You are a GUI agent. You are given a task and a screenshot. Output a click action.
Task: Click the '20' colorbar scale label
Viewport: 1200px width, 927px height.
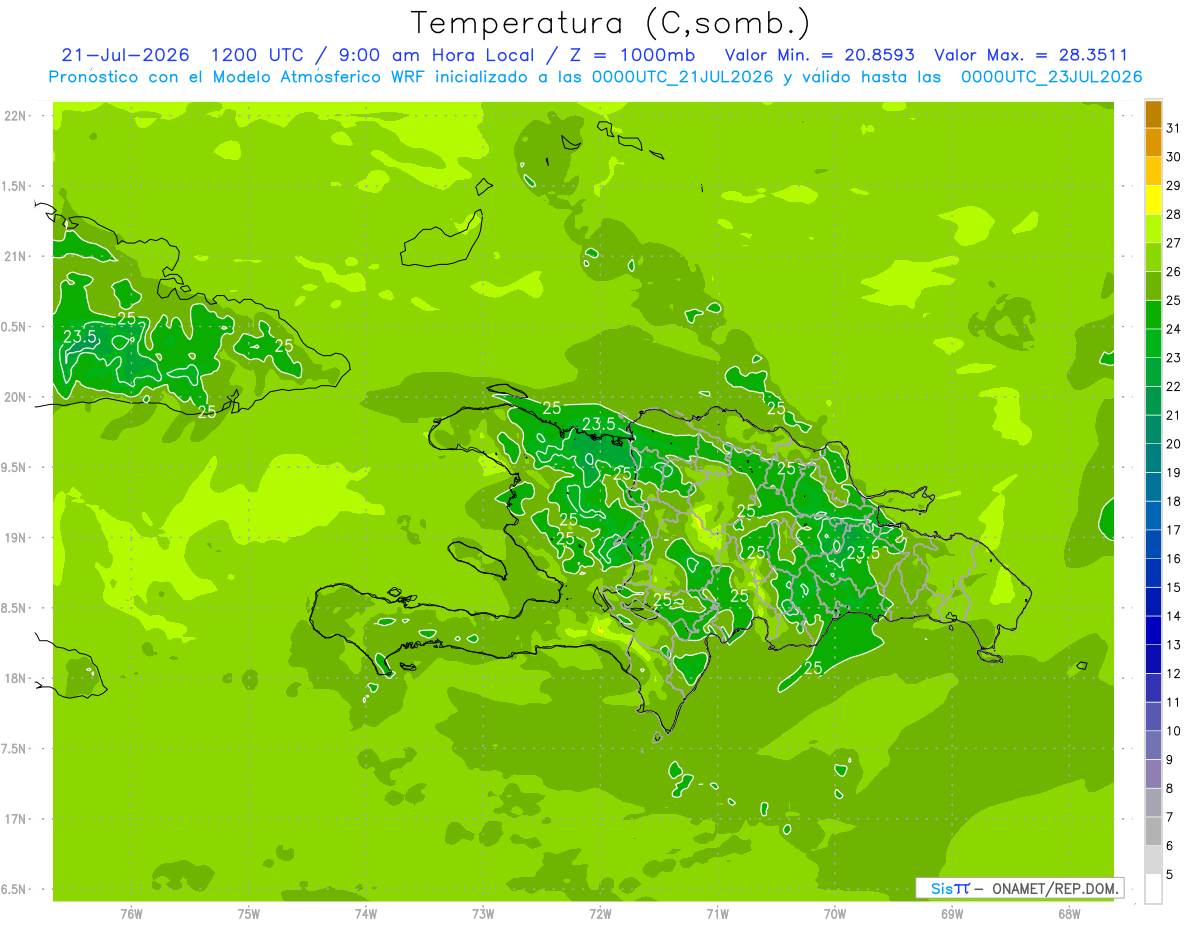(x=1174, y=444)
